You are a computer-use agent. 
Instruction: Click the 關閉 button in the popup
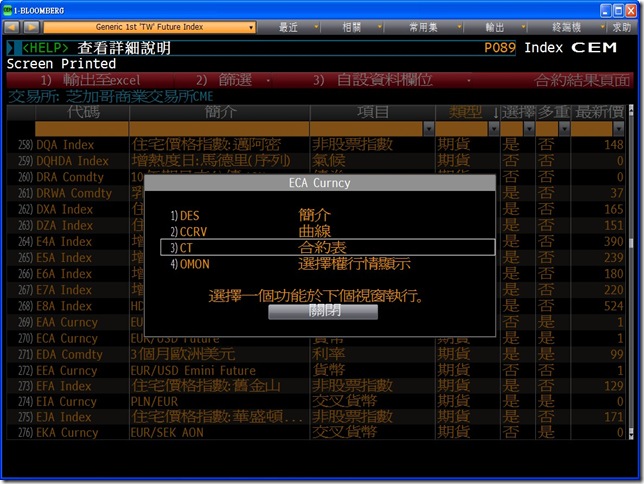323,311
